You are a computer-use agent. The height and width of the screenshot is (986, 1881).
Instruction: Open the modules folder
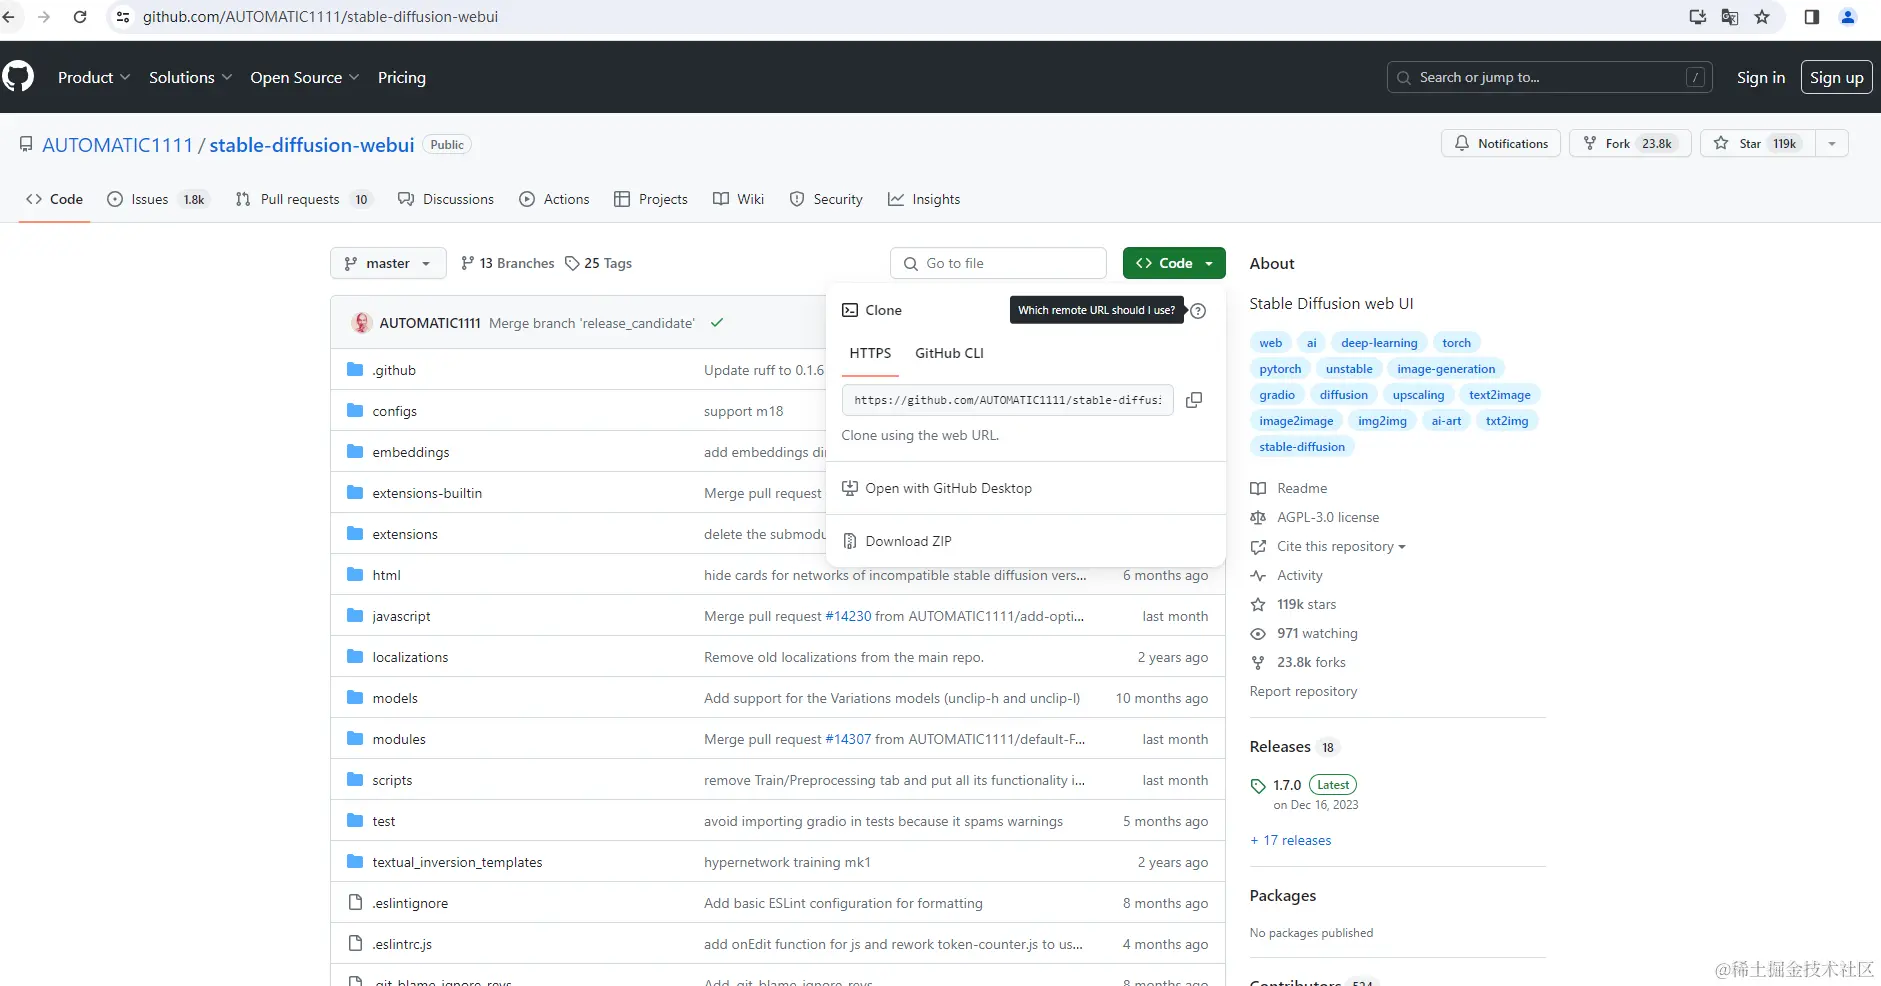coord(399,739)
